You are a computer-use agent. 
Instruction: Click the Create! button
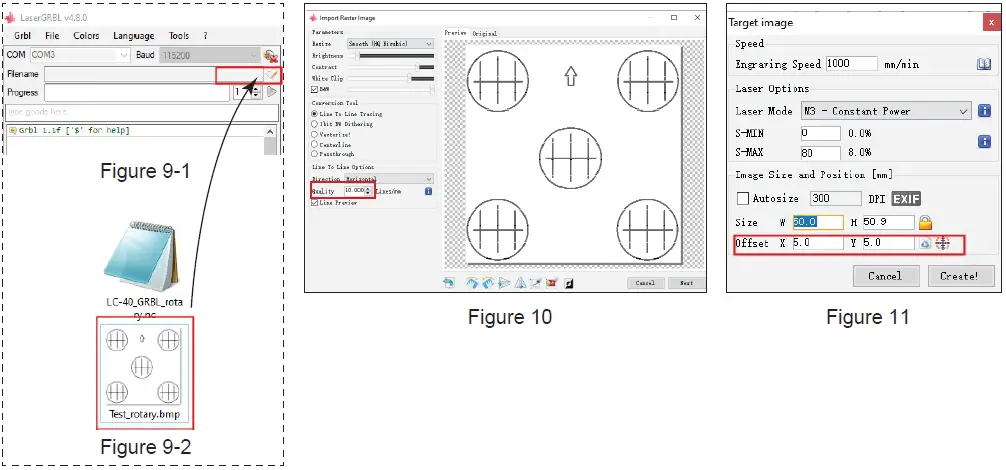[961, 276]
